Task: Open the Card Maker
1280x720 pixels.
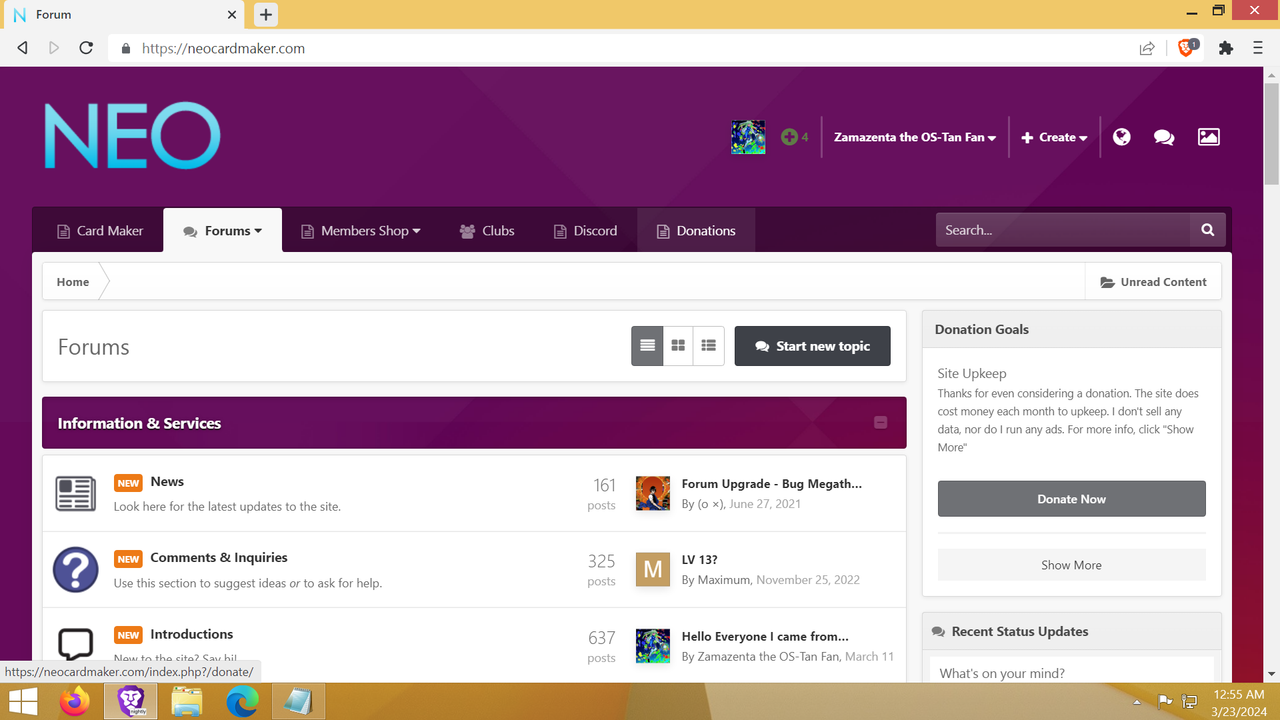Action: [x=98, y=230]
